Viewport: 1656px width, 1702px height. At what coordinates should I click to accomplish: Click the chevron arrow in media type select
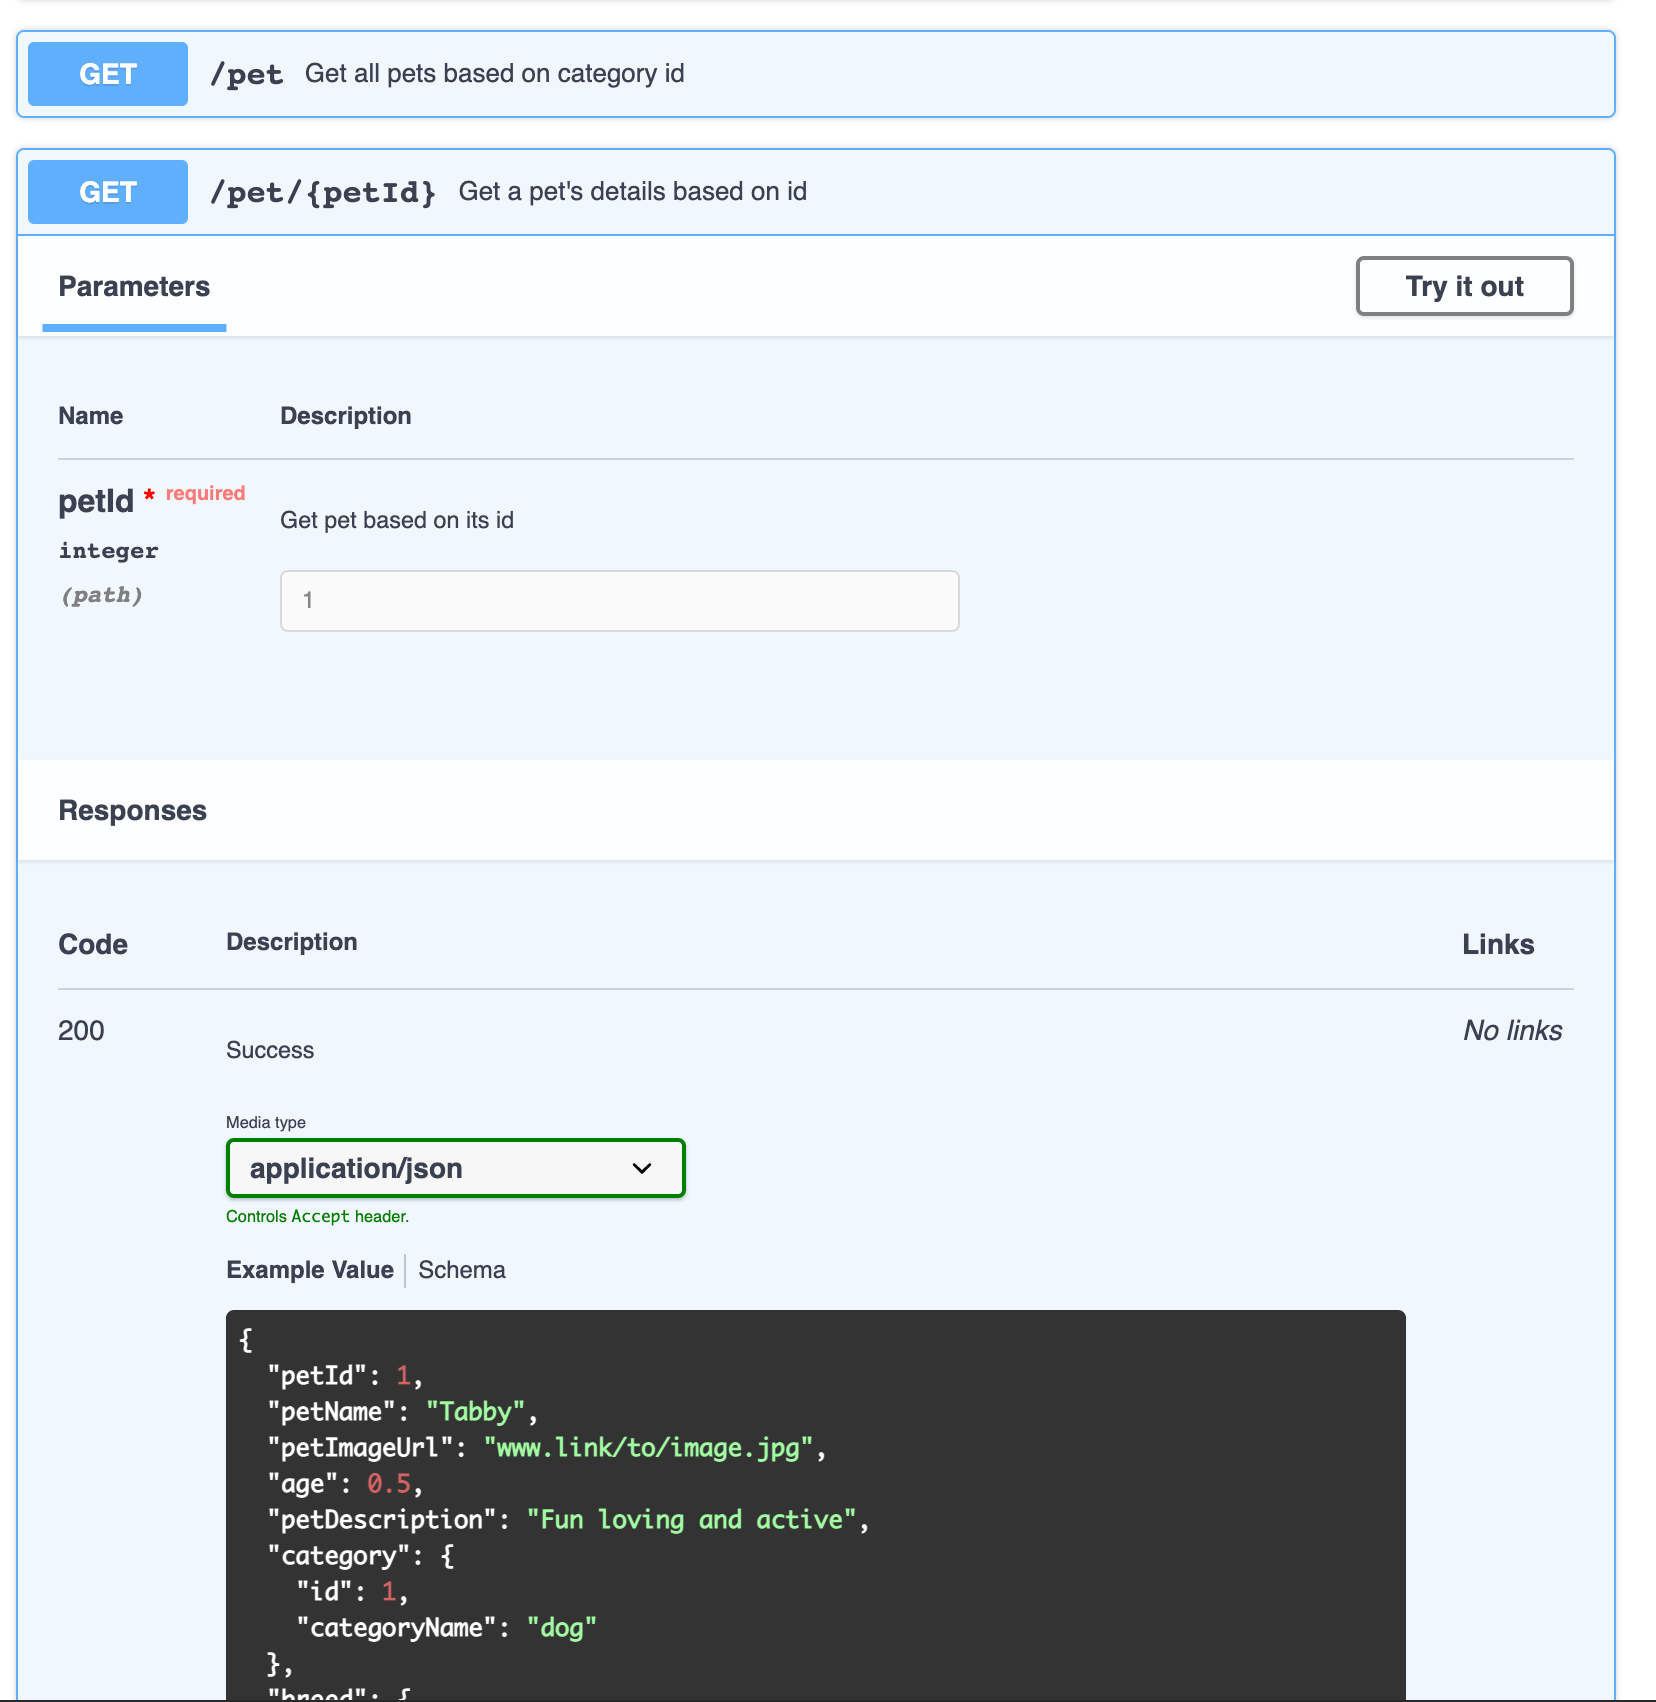pos(642,1168)
